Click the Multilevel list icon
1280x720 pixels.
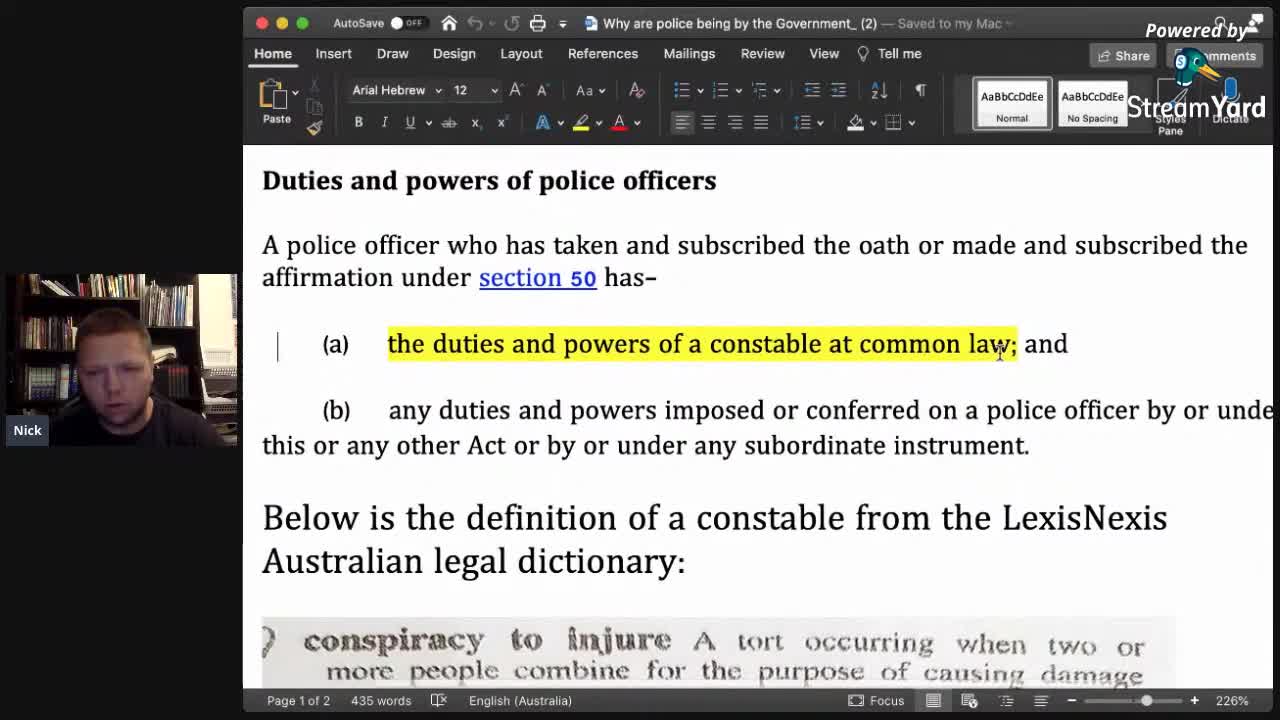point(759,90)
